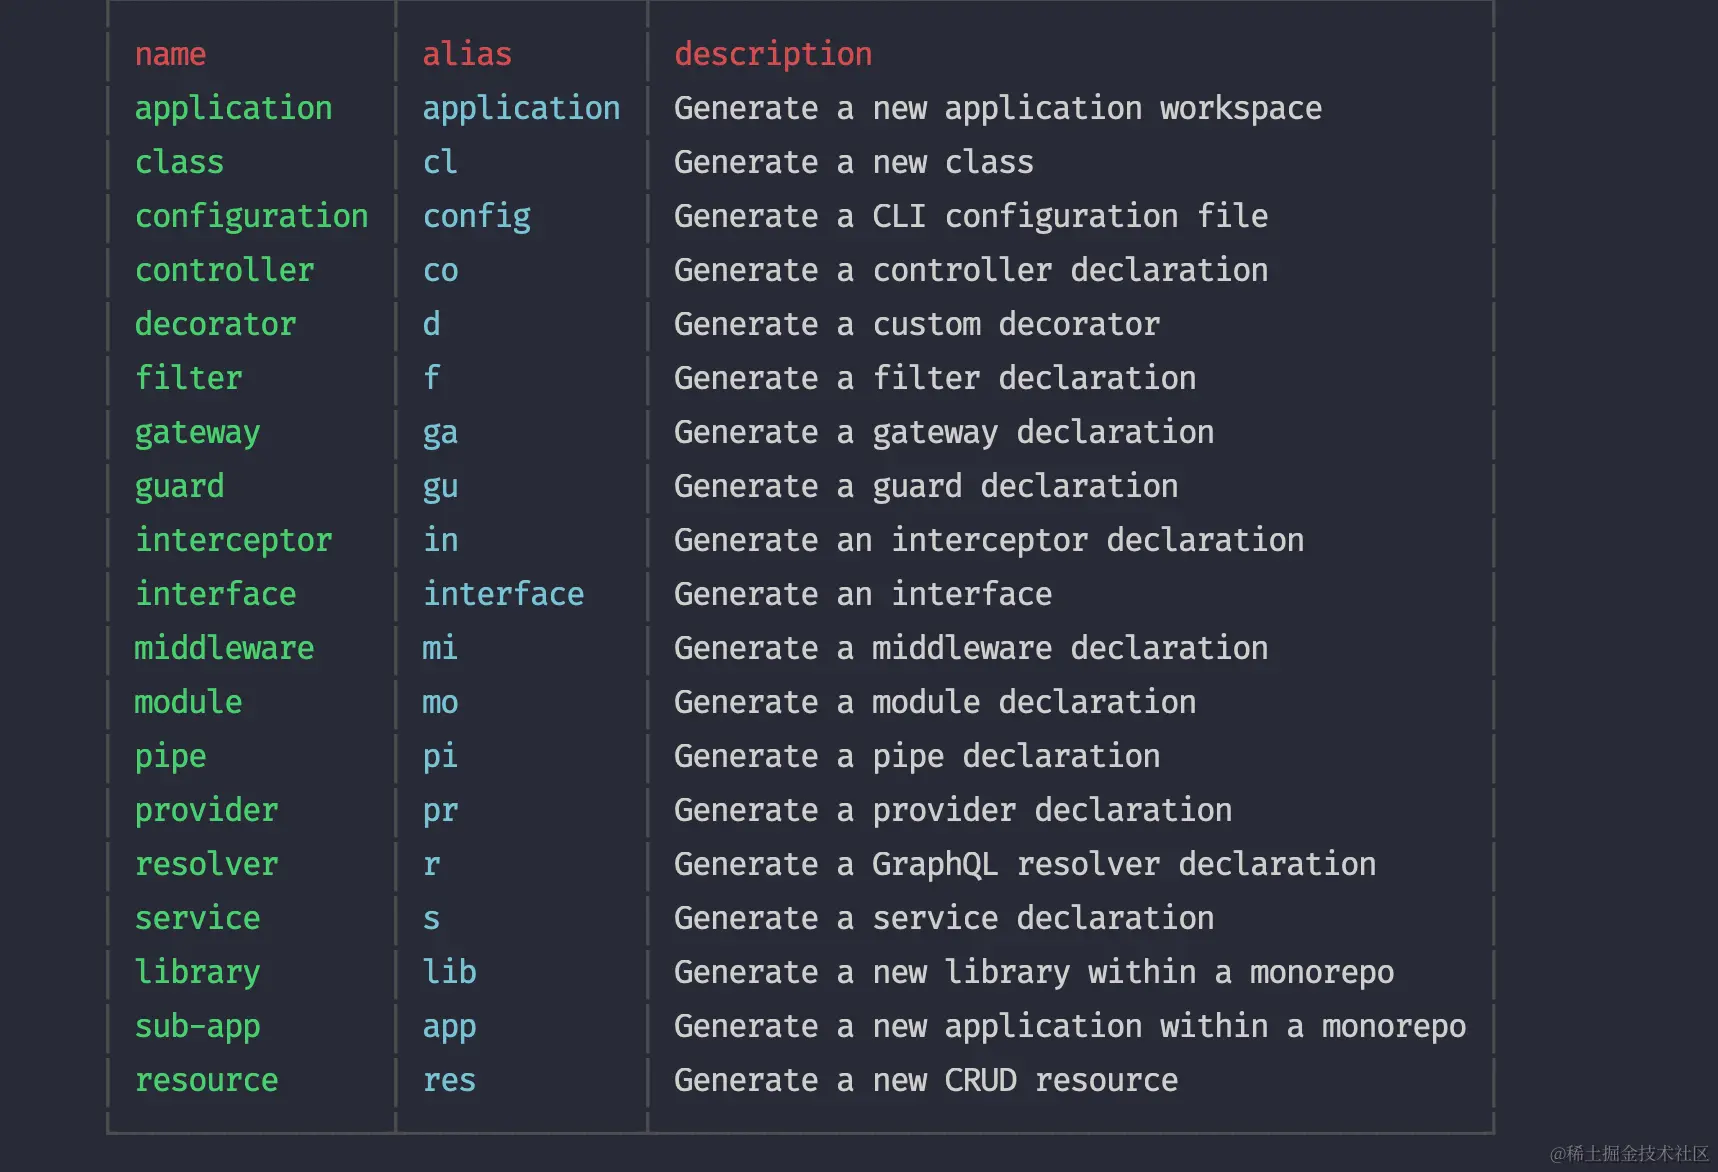1718x1172 pixels.
Task: Click the 'ga' alias
Action: (x=440, y=434)
